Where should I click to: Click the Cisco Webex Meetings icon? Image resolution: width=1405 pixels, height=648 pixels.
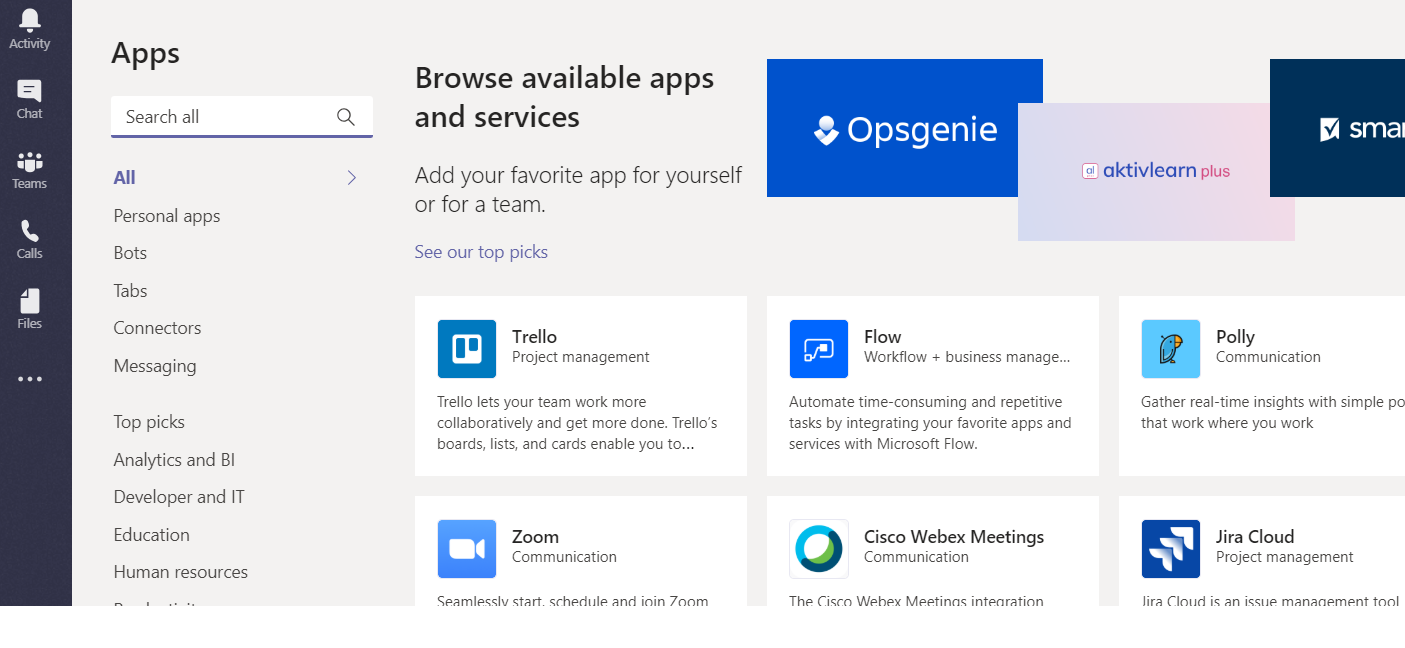(819, 549)
